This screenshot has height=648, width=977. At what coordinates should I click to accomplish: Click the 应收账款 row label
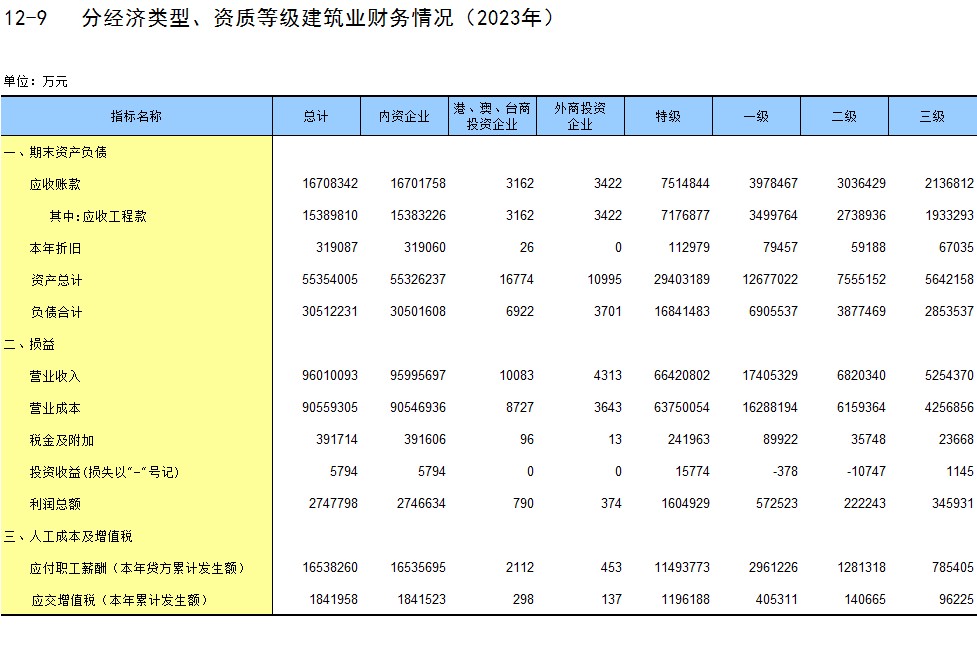(x=55, y=184)
